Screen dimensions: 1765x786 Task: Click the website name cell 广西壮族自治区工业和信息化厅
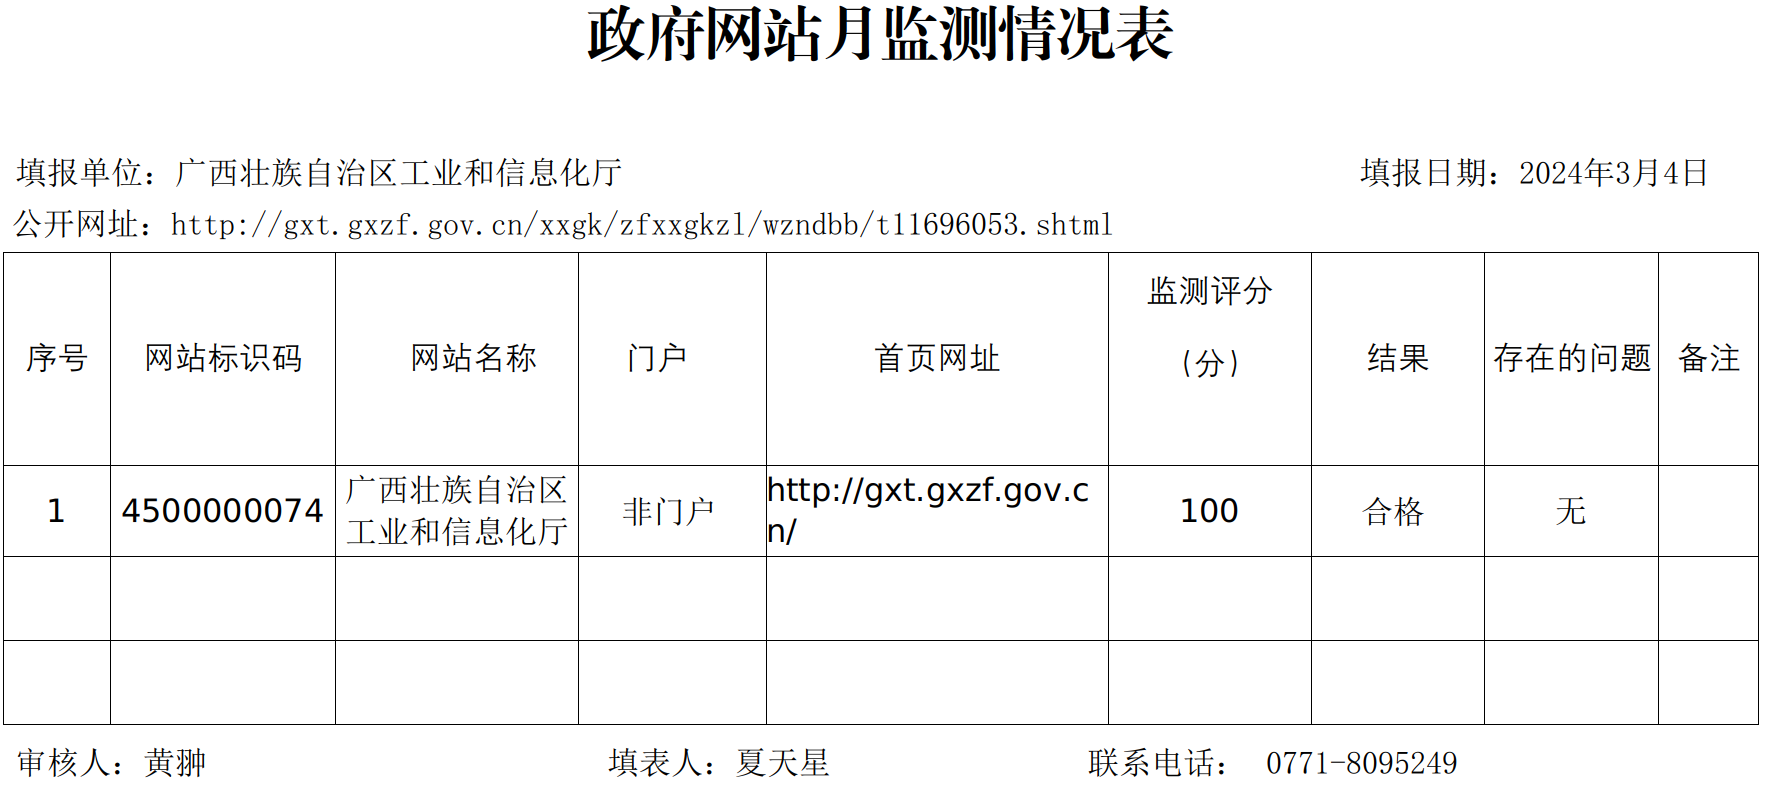(x=457, y=511)
